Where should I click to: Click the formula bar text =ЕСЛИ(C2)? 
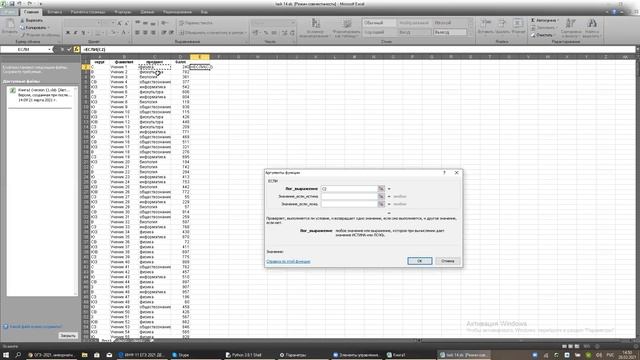[94, 49]
